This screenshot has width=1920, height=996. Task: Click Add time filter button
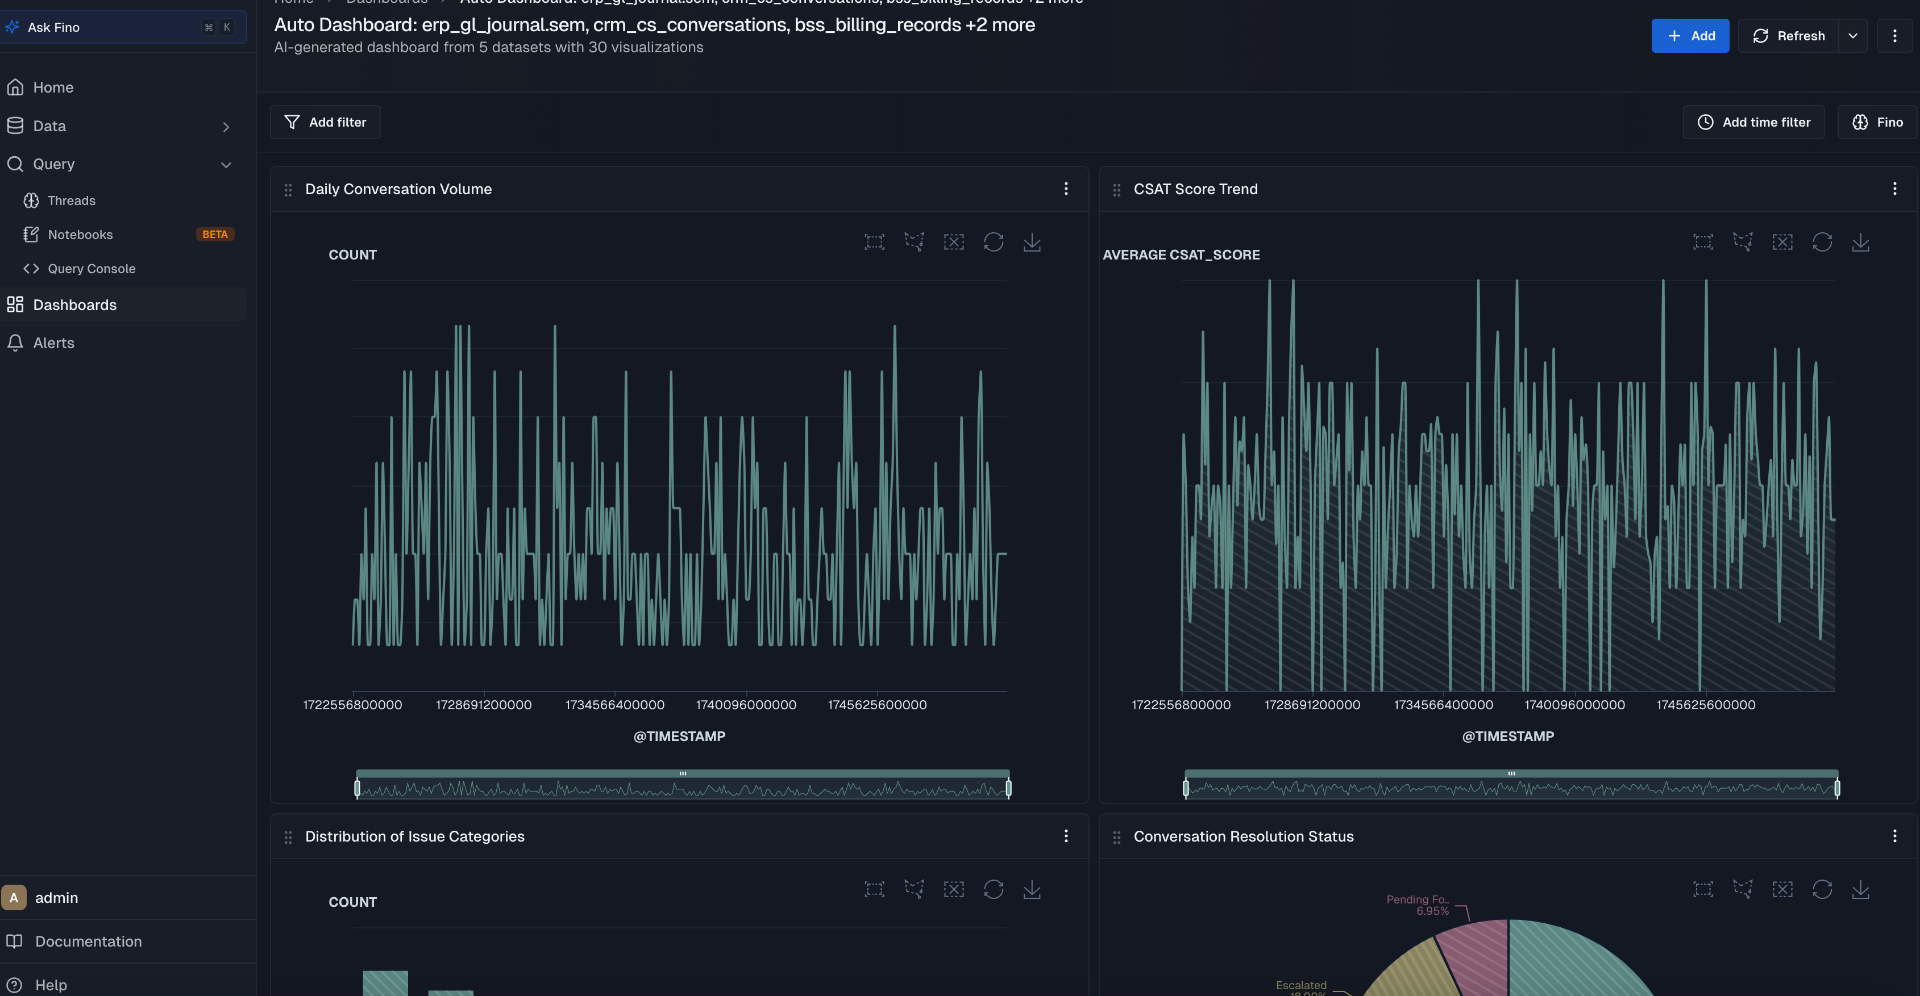(x=1754, y=122)
